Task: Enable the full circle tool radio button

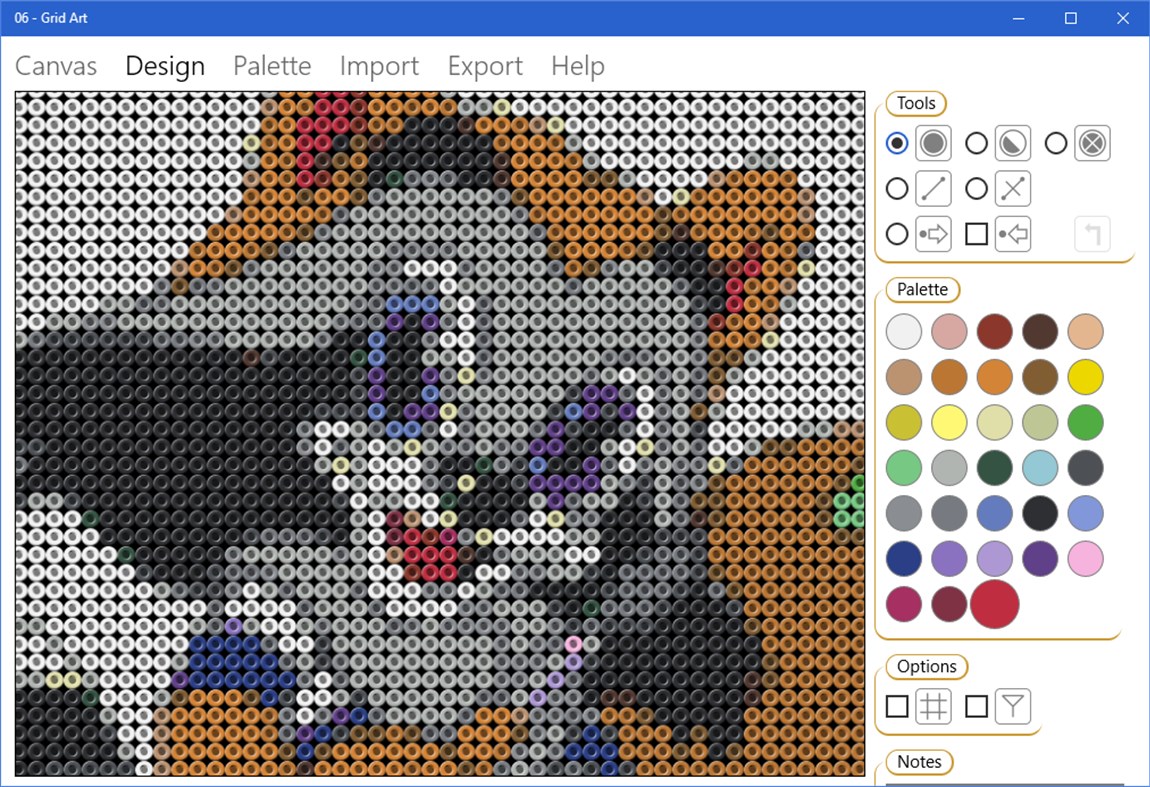Action: [x=897, y=143]
